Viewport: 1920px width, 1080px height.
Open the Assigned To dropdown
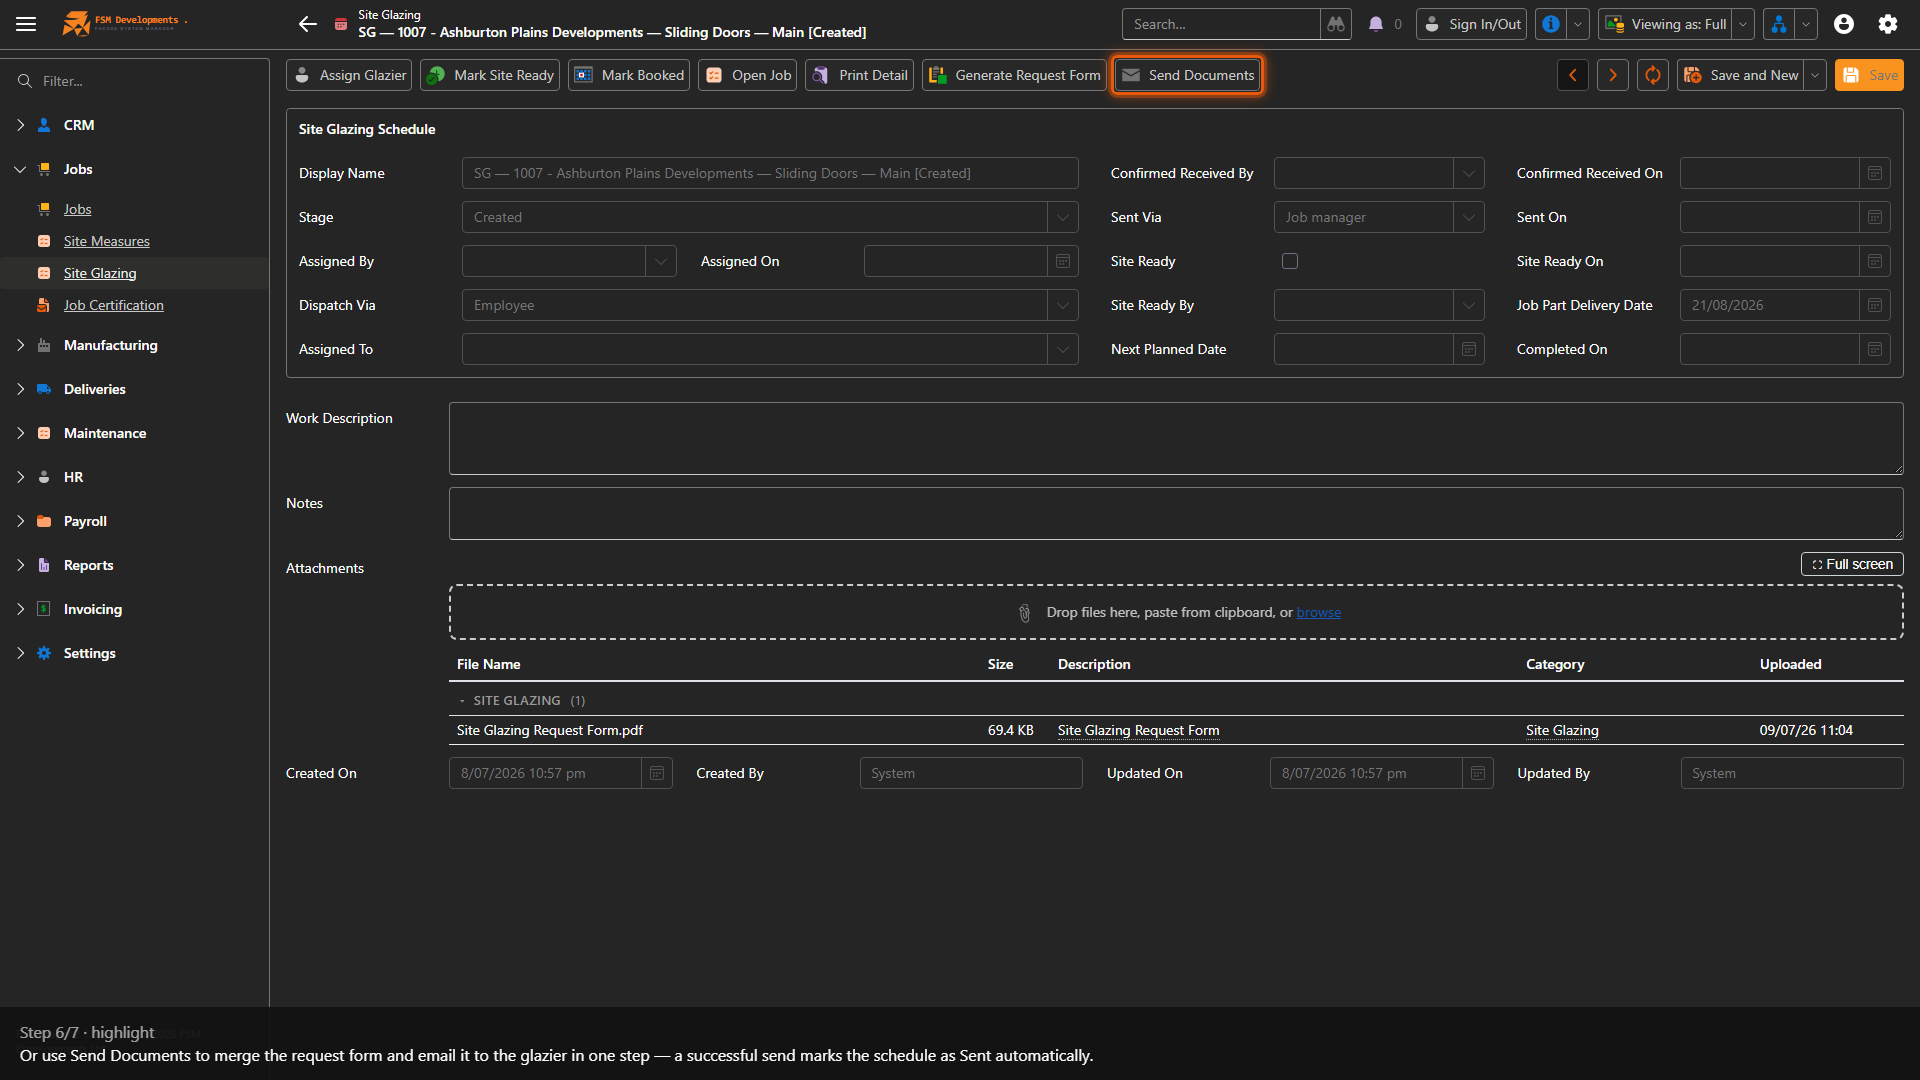coord(1063,349)
